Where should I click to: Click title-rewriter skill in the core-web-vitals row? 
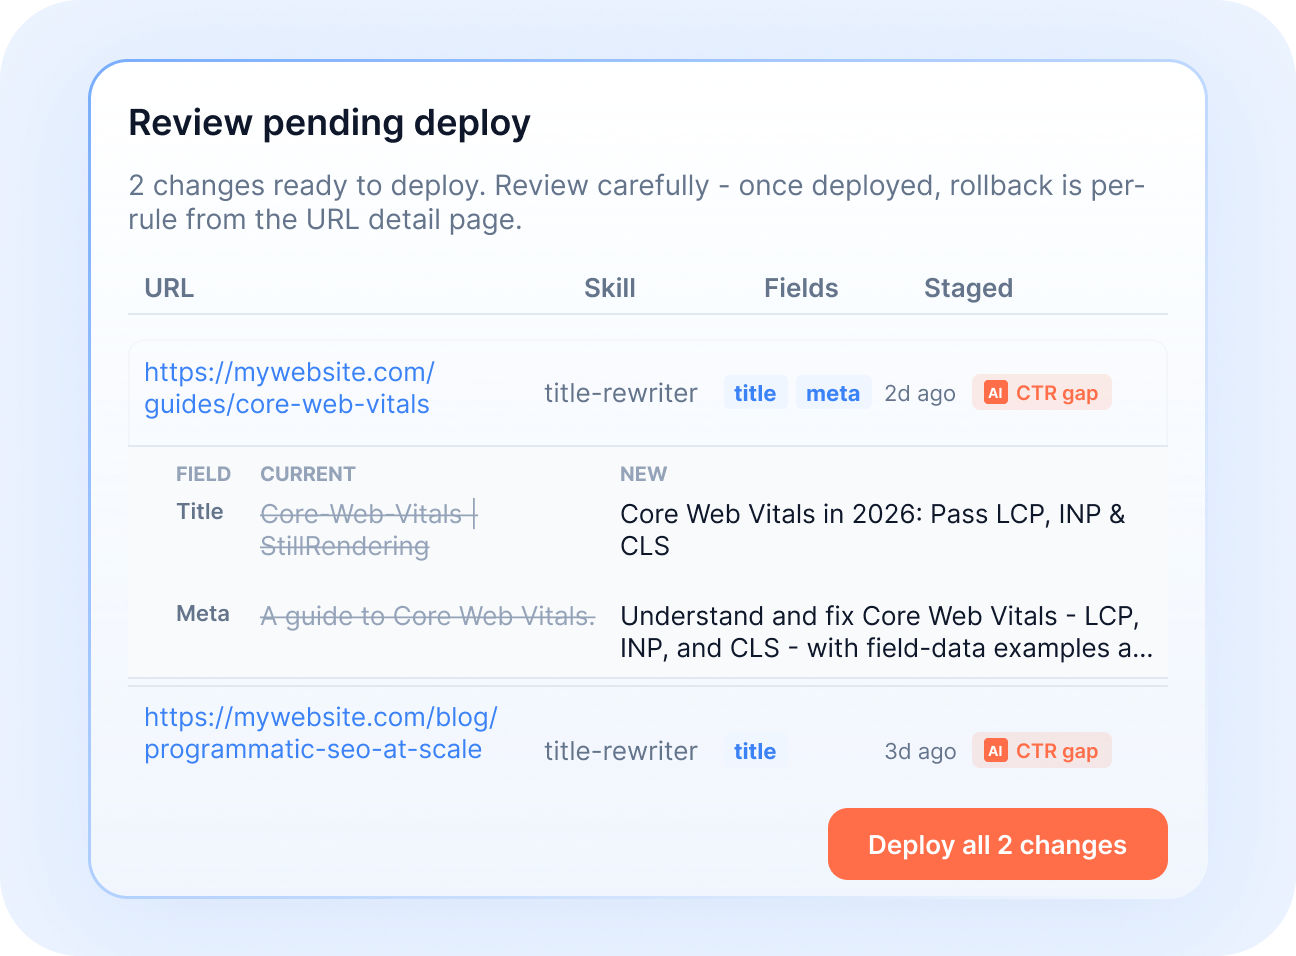[x=621, y=393]
